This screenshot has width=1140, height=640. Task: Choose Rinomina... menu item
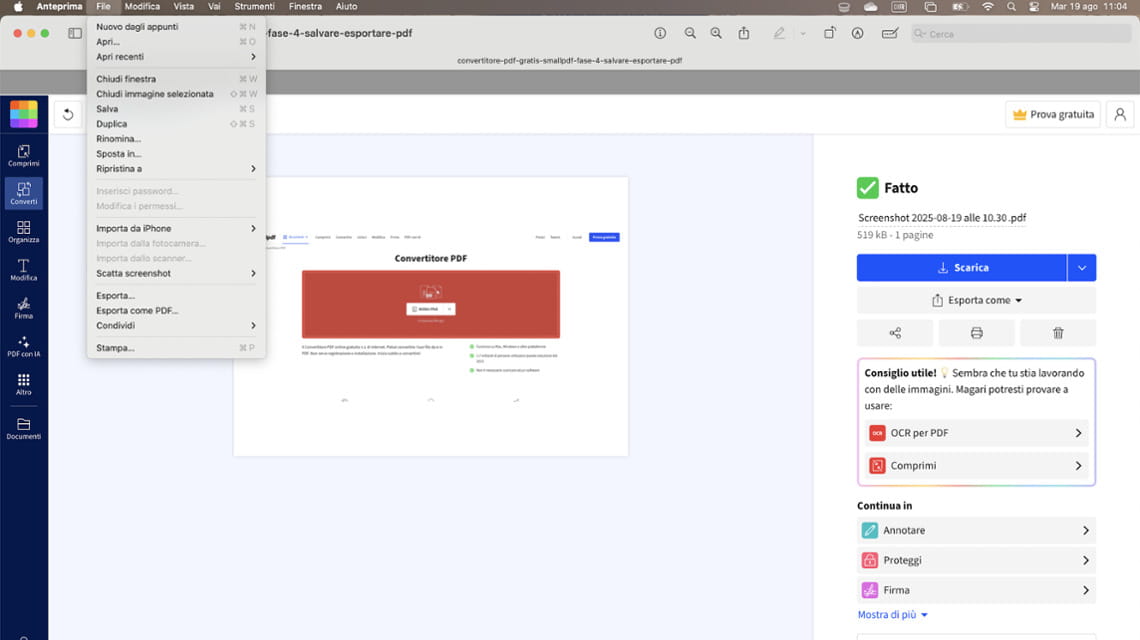[x=176, y=139]
